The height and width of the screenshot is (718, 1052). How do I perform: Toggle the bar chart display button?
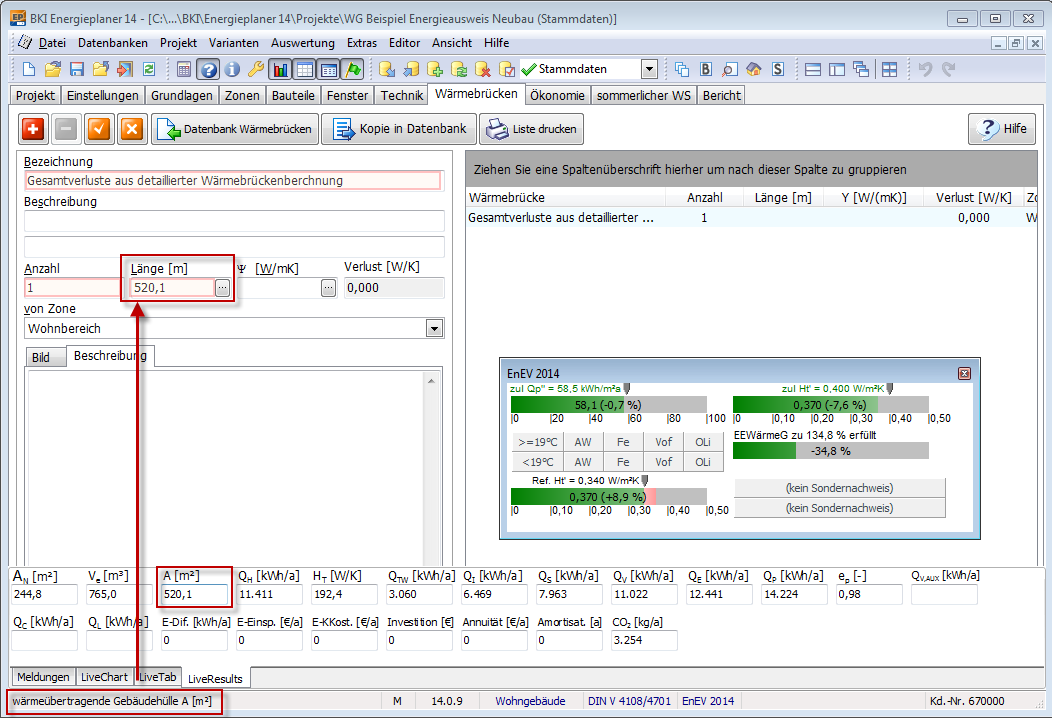point(280,69)
